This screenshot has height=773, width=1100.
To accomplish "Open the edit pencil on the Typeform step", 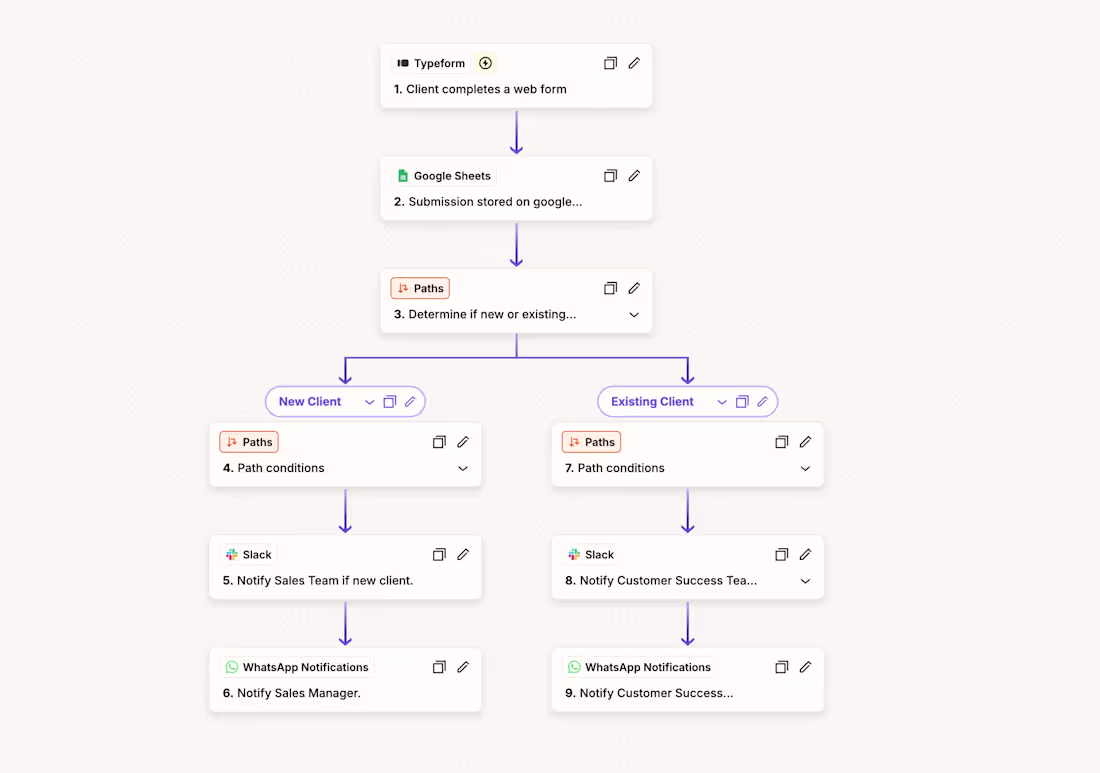I will (x=634, y=63).
